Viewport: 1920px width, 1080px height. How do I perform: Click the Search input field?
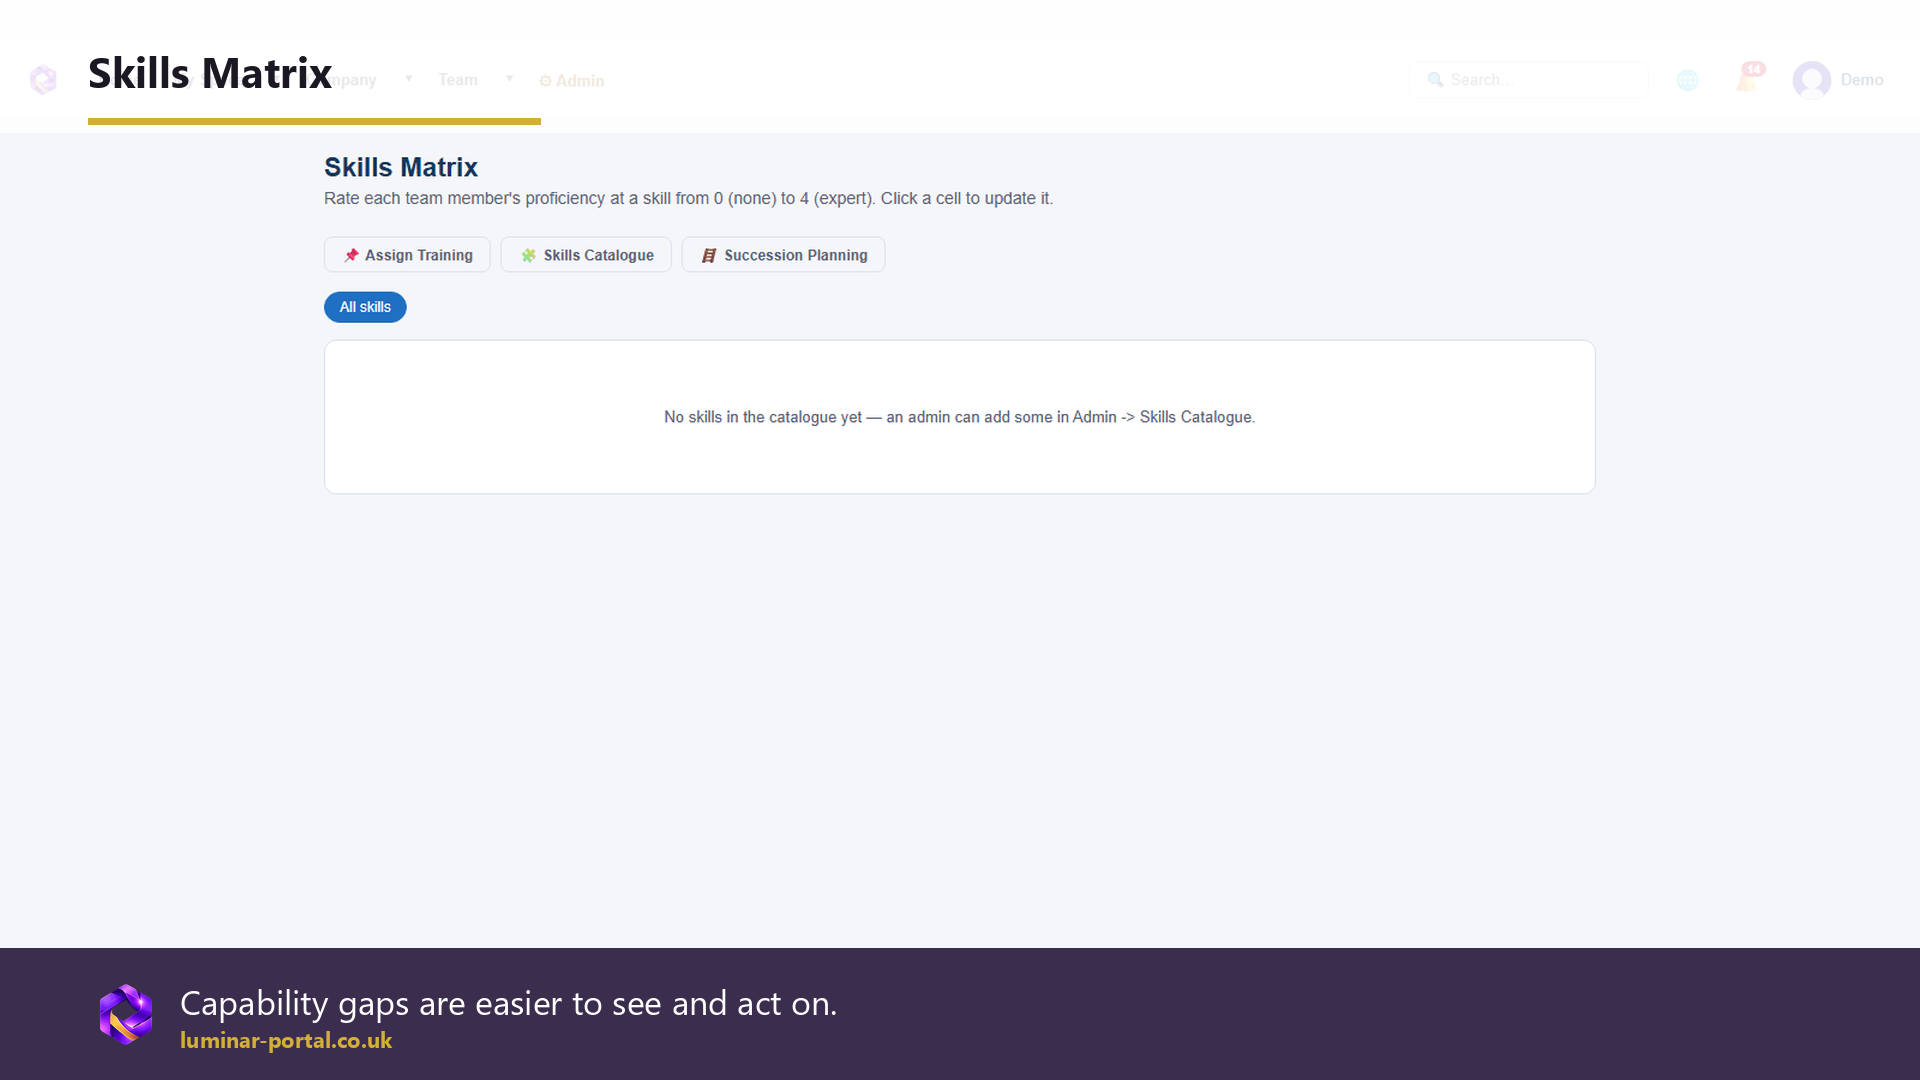point(1528,80)
